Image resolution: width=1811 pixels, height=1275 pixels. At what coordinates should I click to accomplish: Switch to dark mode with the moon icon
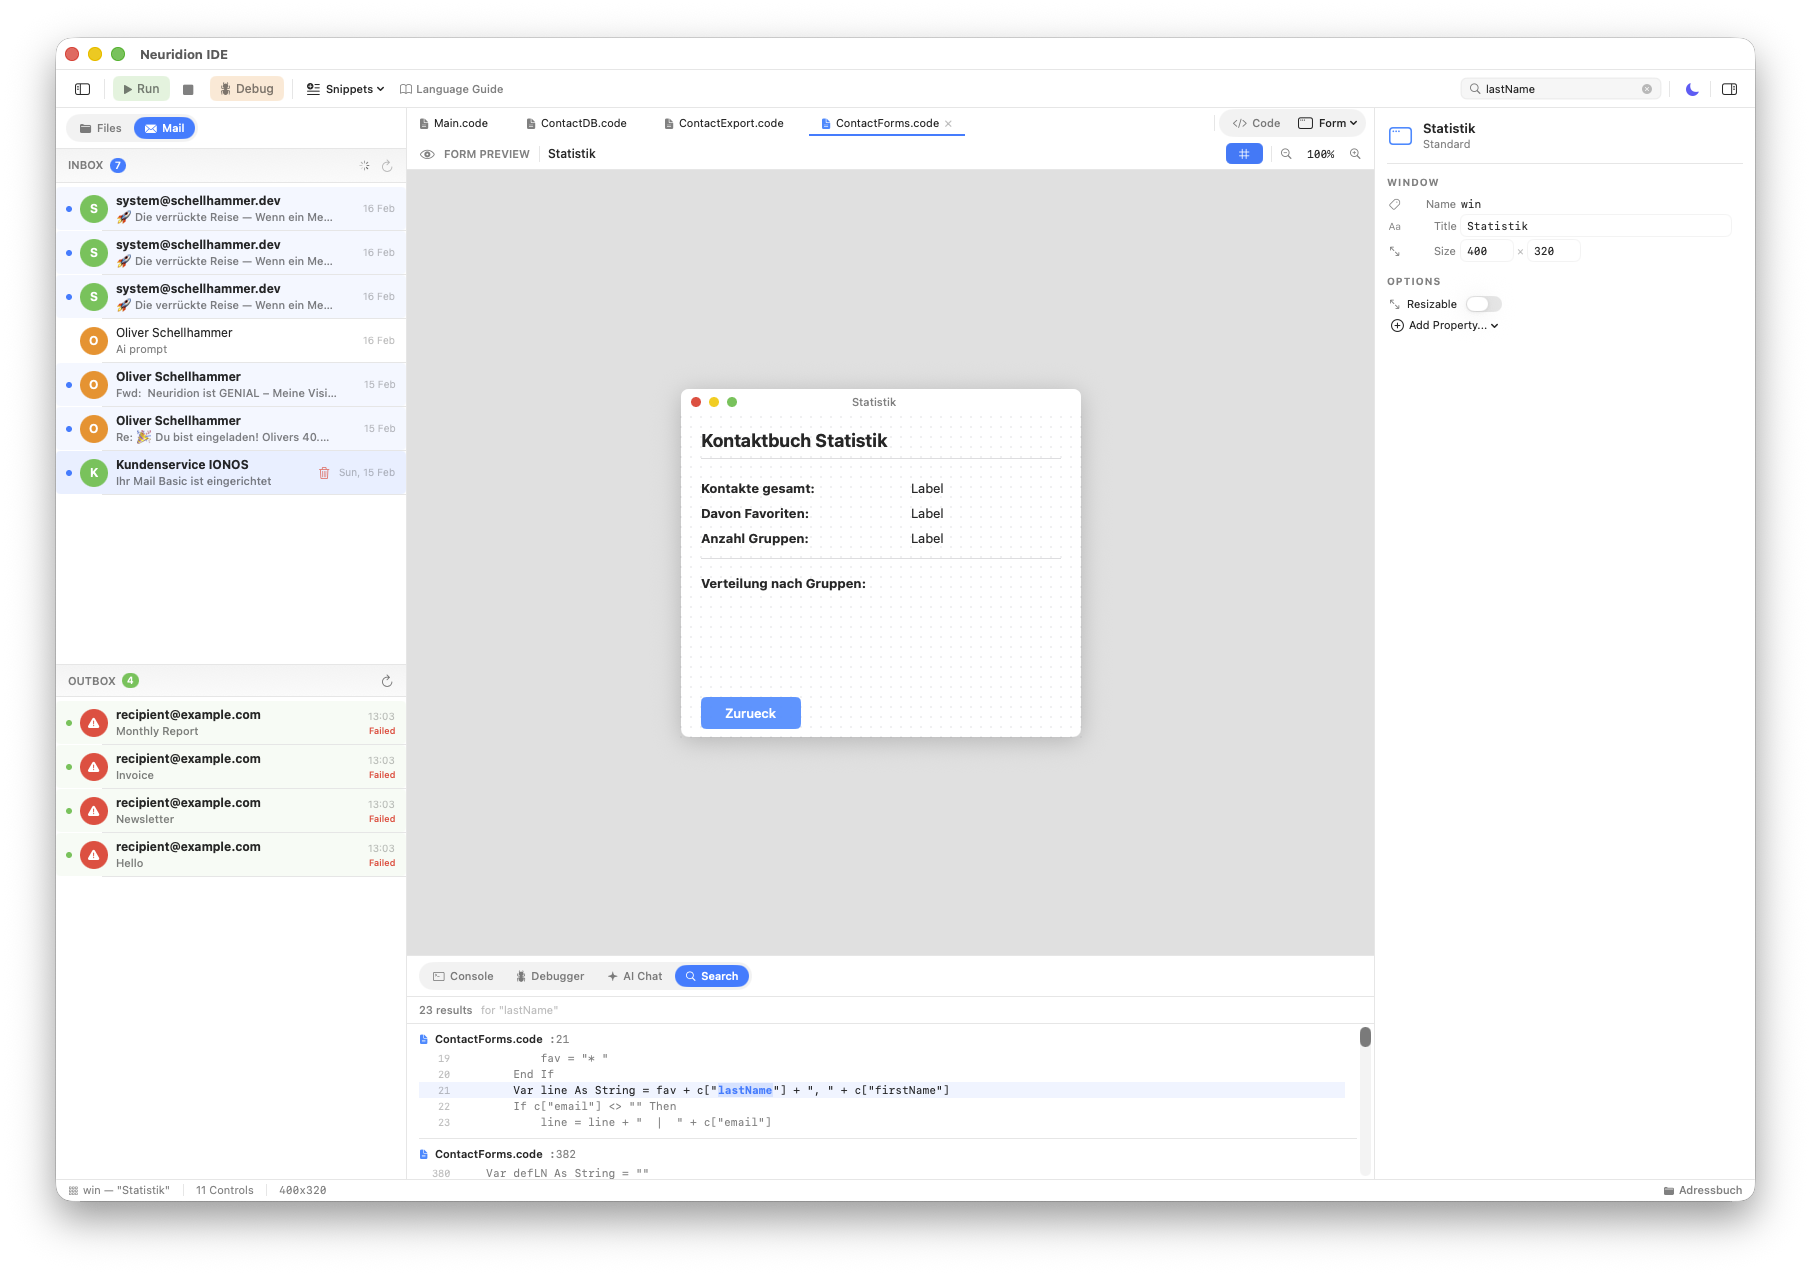tap(1691, 89)
